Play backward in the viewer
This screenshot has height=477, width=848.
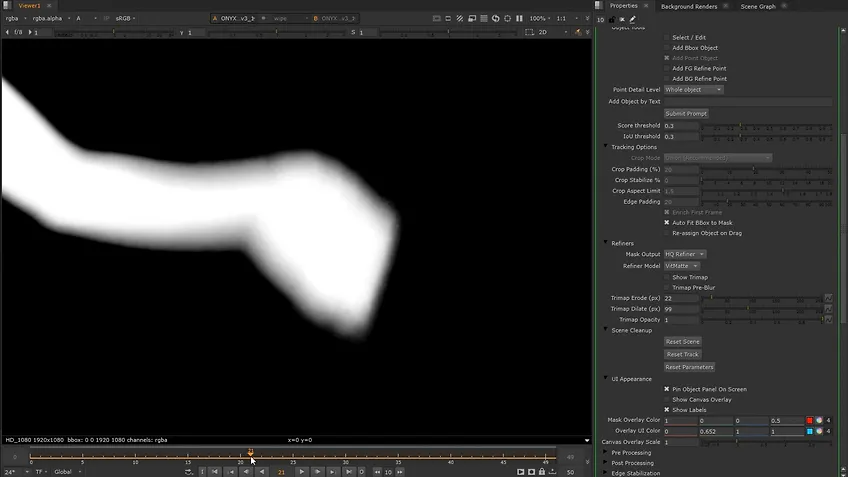coord(262,472)
